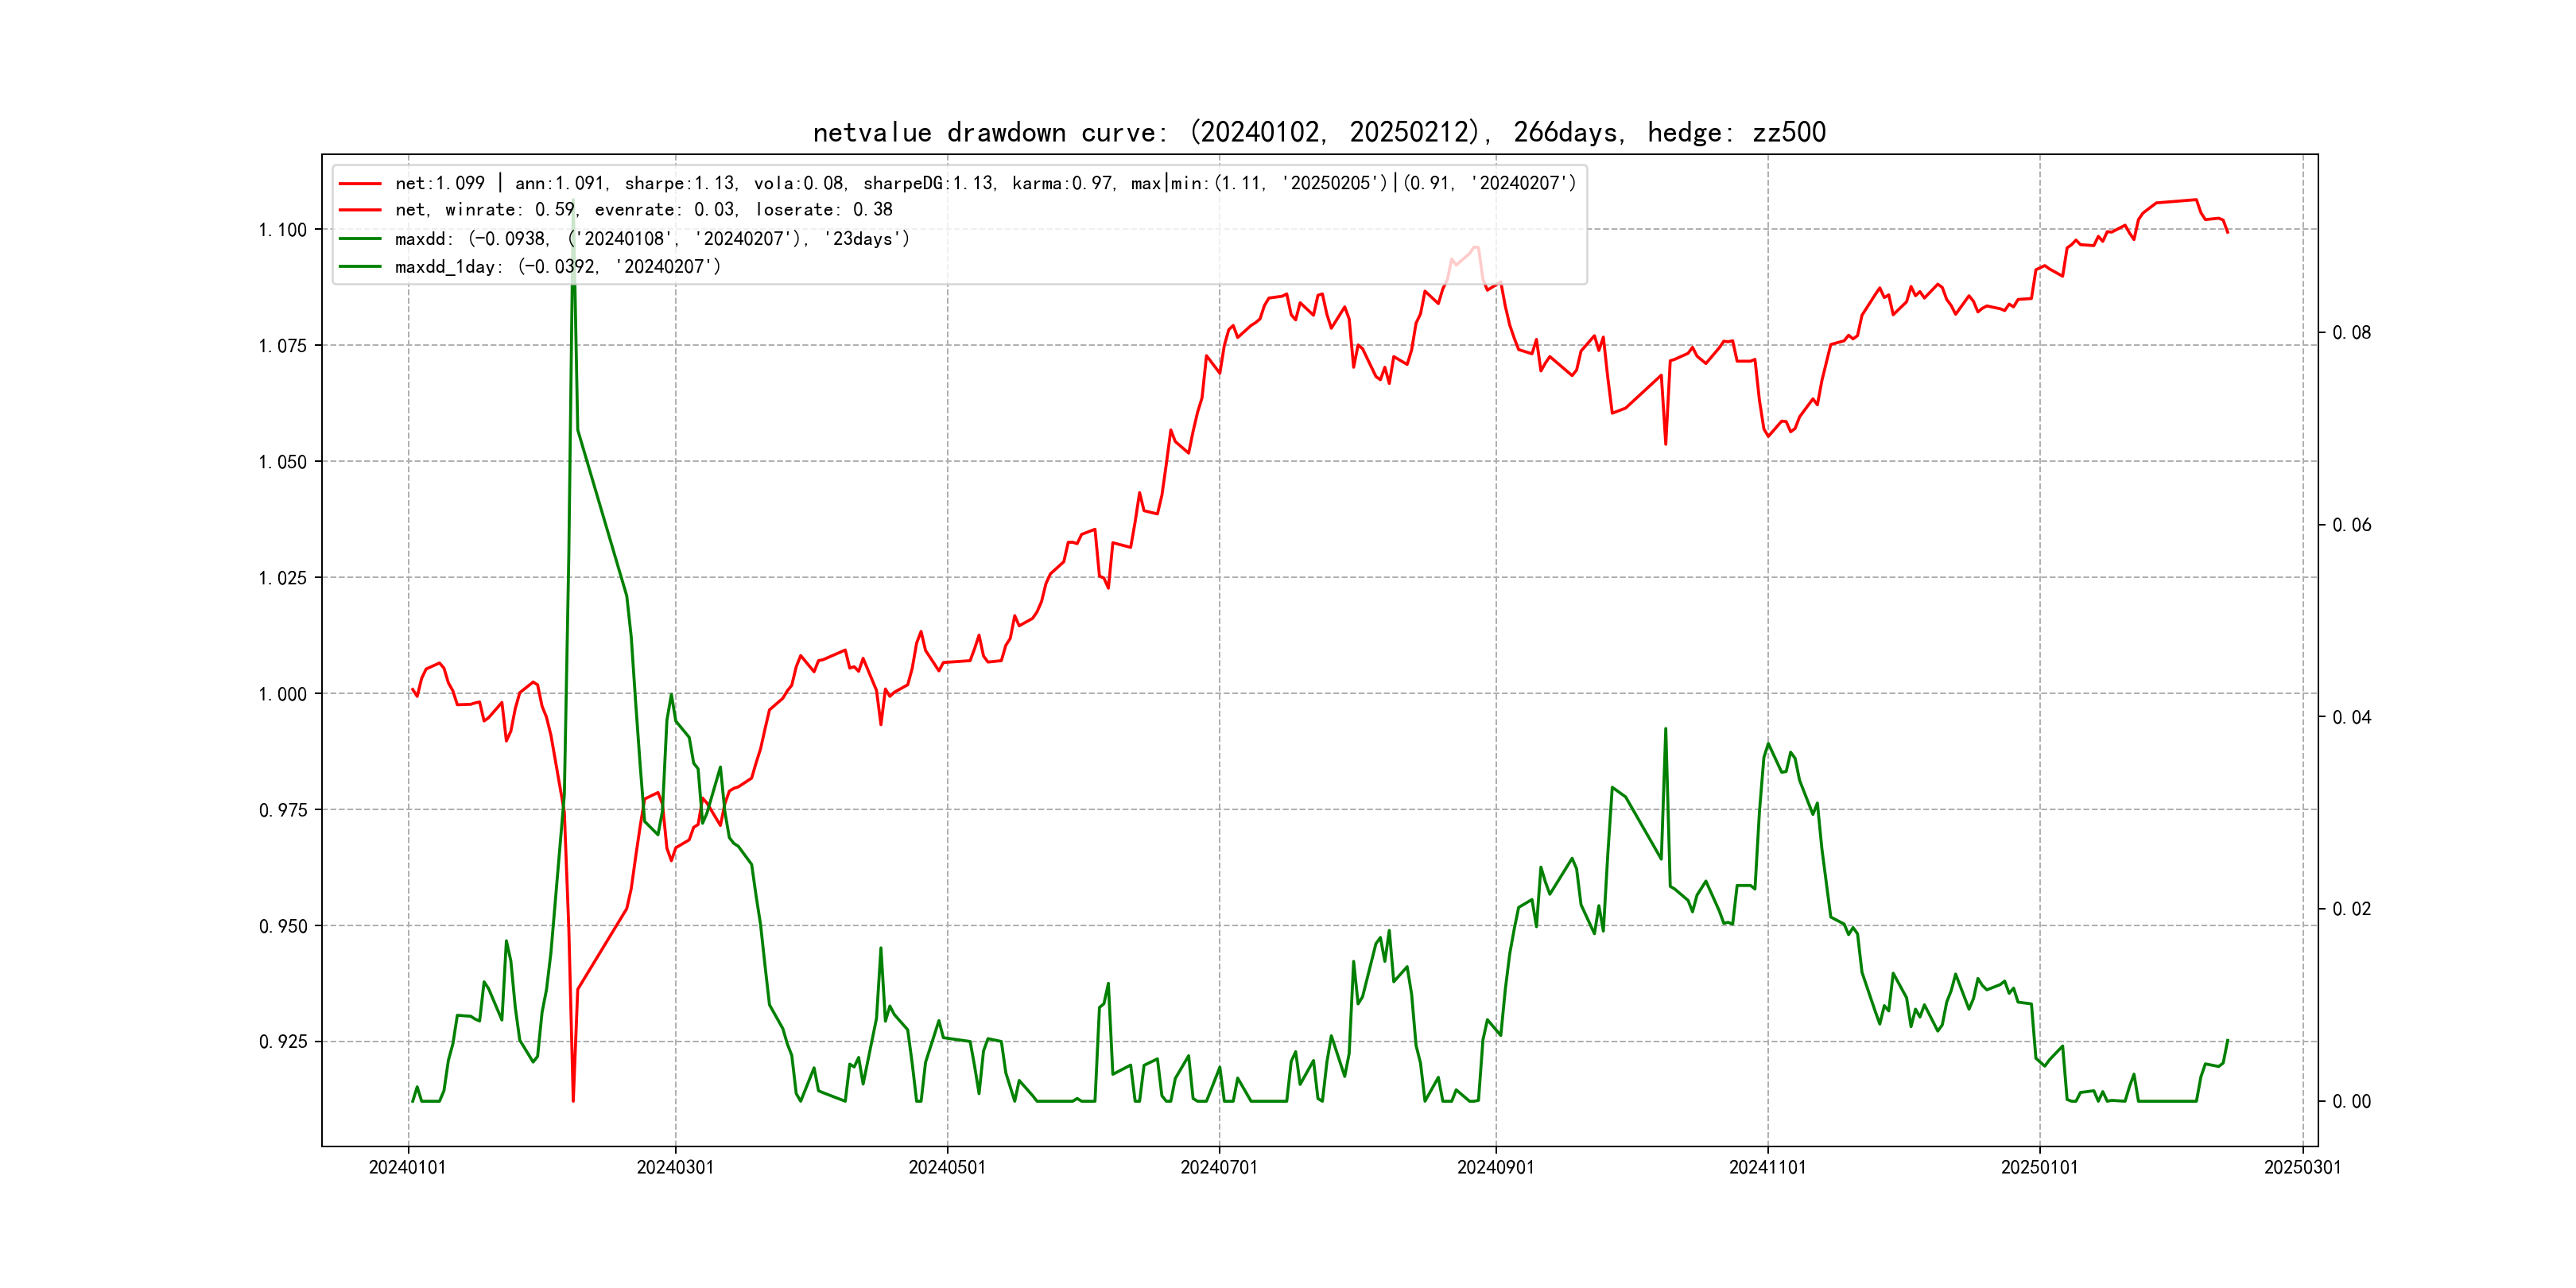Click the 'maxdd_1day: (-0.0392' legend text
2576x1288 pixels.
pos(557,267)
